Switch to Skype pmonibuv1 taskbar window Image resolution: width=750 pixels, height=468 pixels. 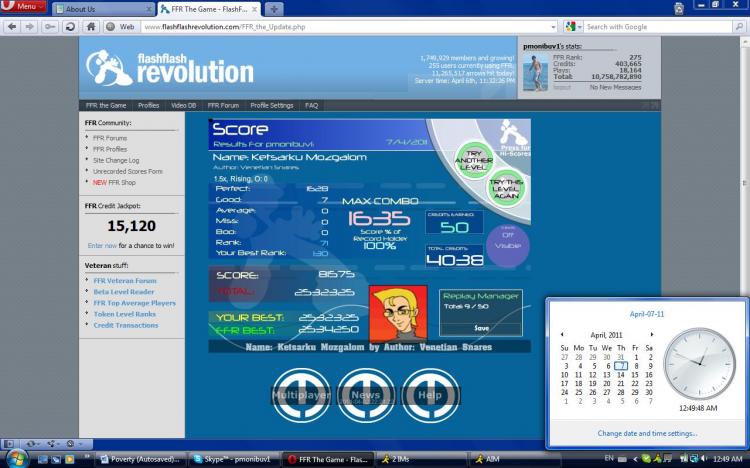click(233, 459)
